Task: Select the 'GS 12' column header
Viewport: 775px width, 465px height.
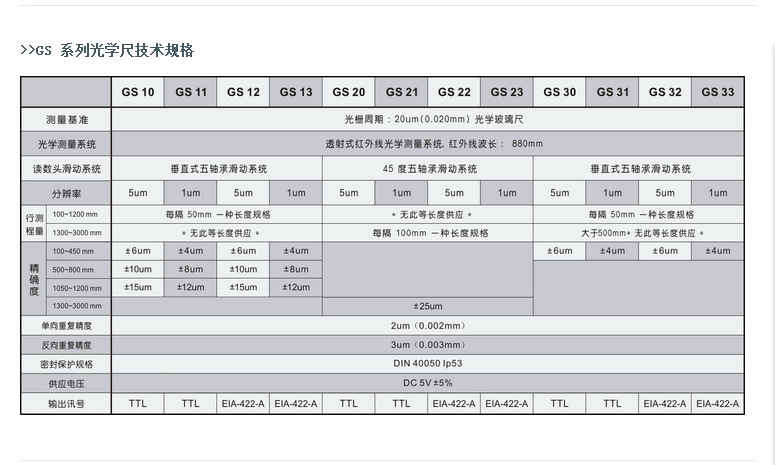Action: coord(243,92)
